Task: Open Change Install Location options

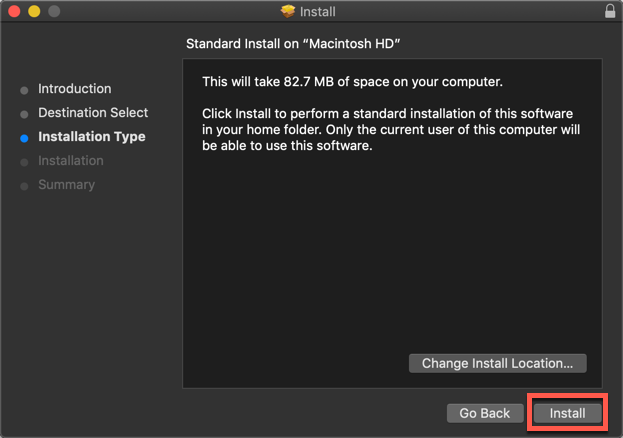Action: 497,363
